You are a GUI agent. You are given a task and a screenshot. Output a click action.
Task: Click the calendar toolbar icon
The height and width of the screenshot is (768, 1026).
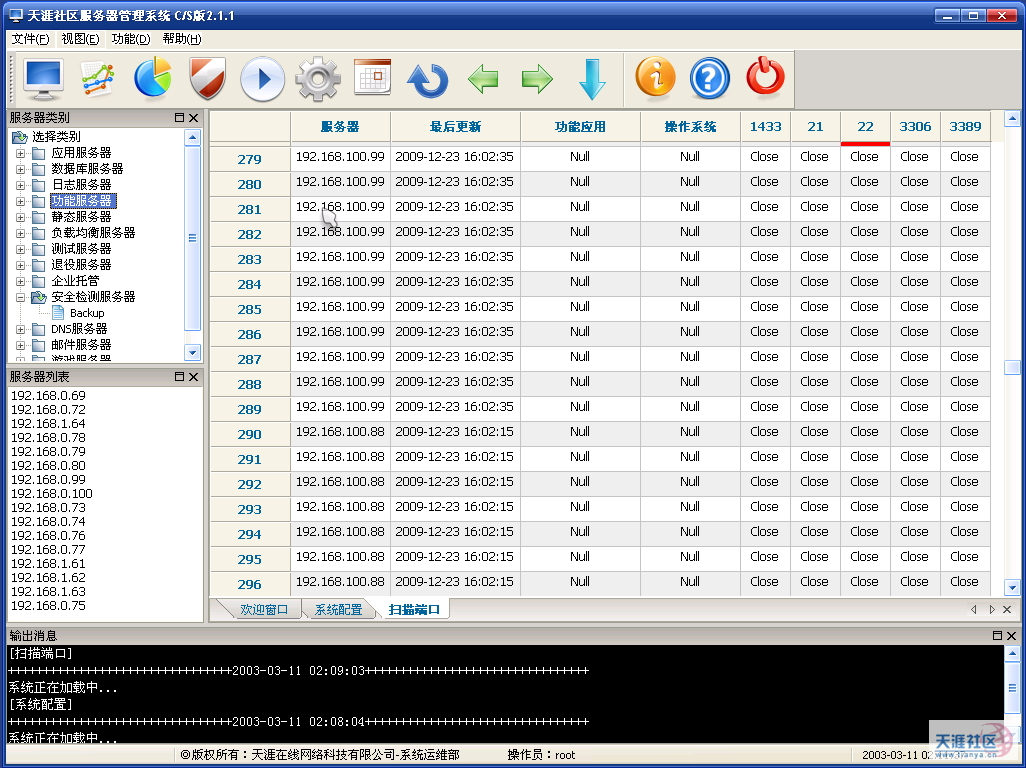[372, 78]
